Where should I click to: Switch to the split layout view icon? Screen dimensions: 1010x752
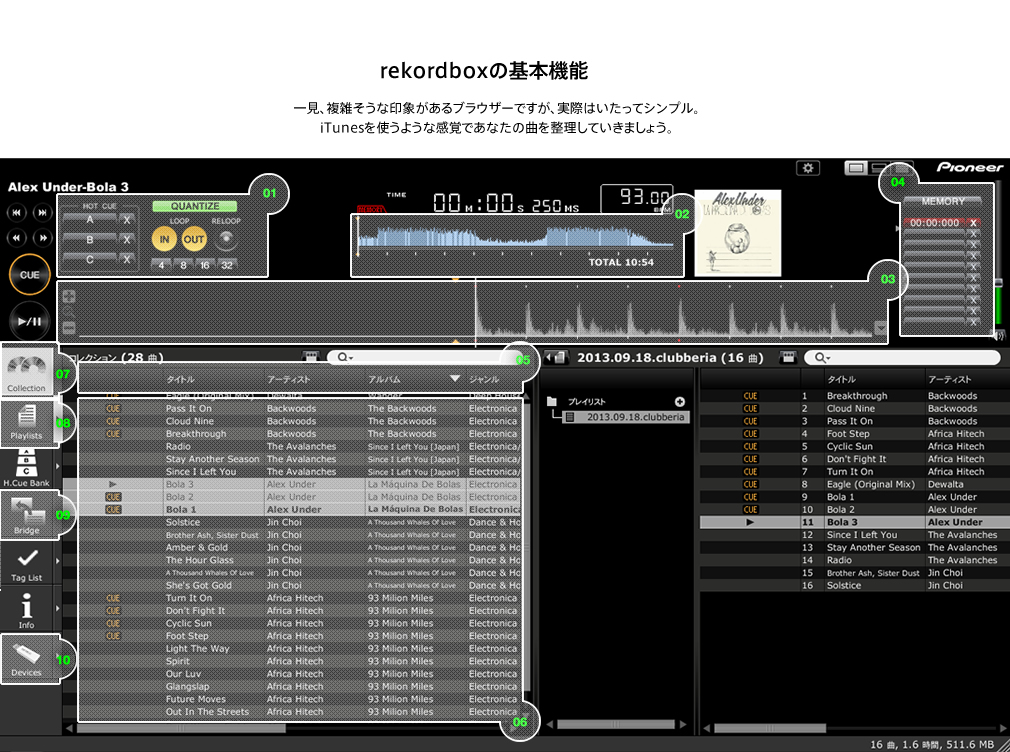879,168
